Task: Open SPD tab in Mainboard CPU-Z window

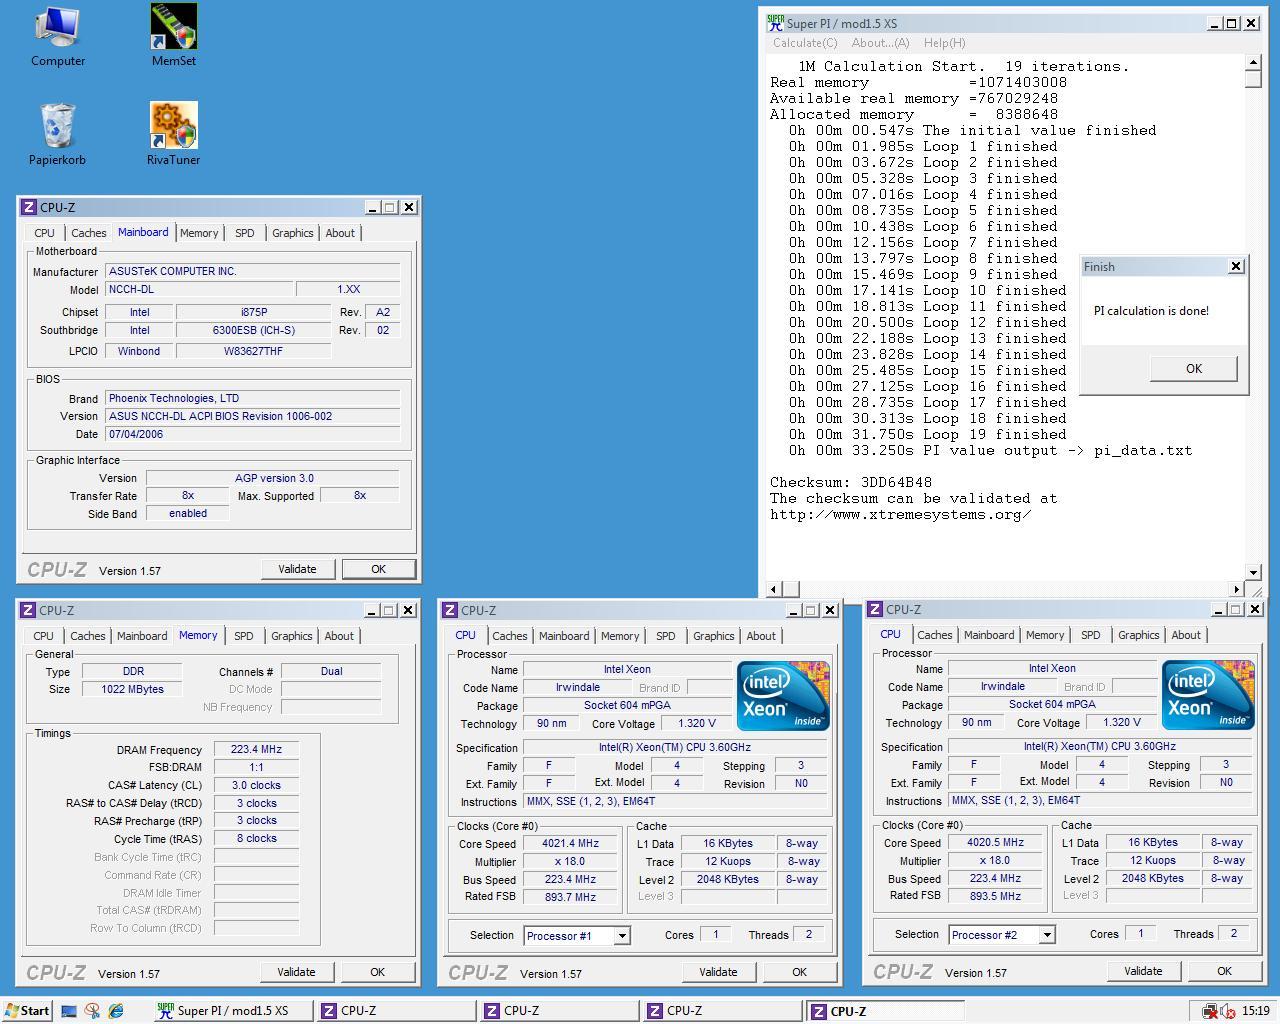Action: (245, 233)
